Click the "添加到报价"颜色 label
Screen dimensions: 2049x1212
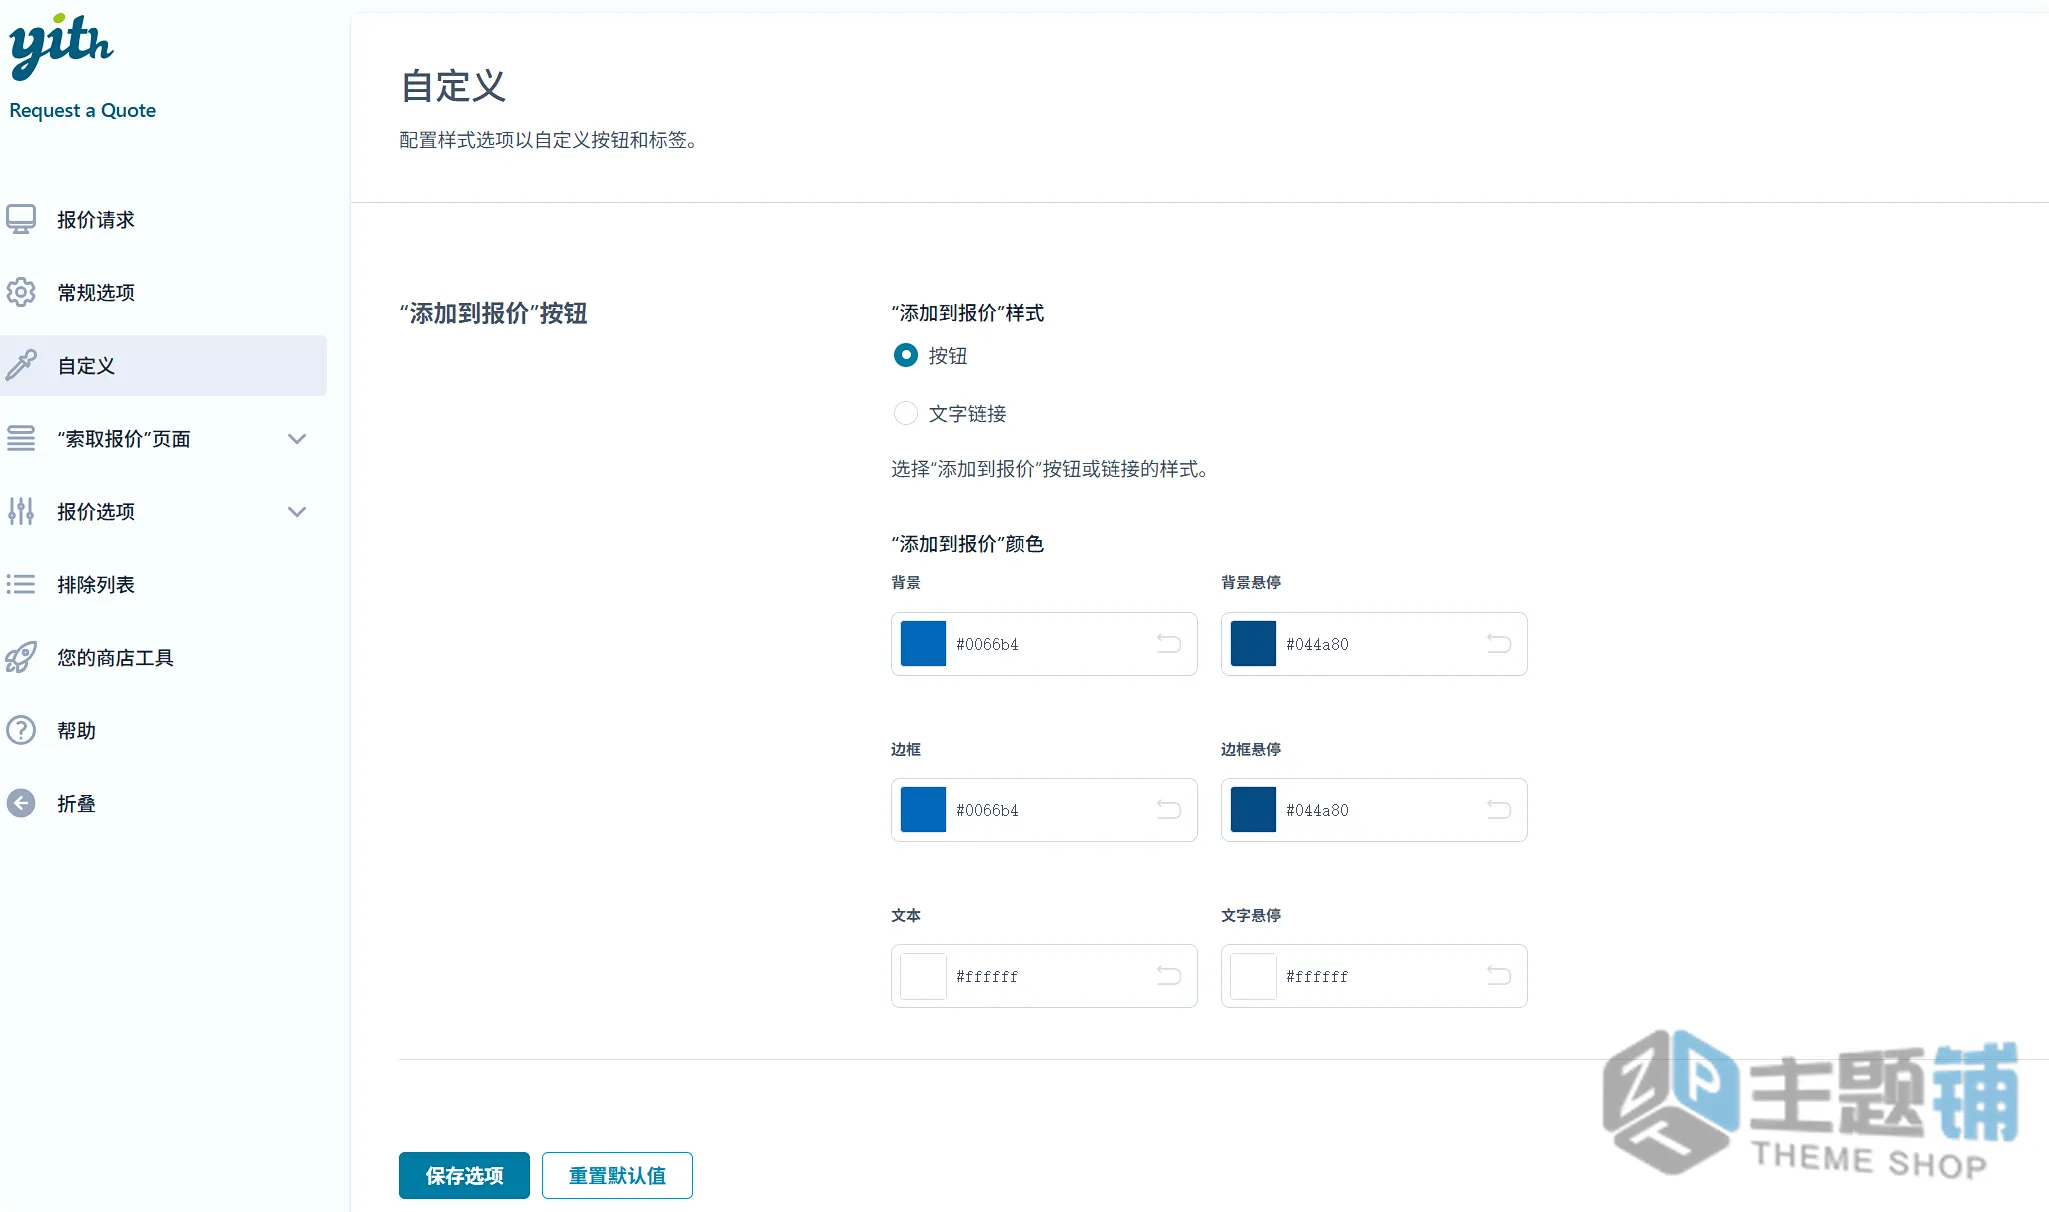point(967,543)
